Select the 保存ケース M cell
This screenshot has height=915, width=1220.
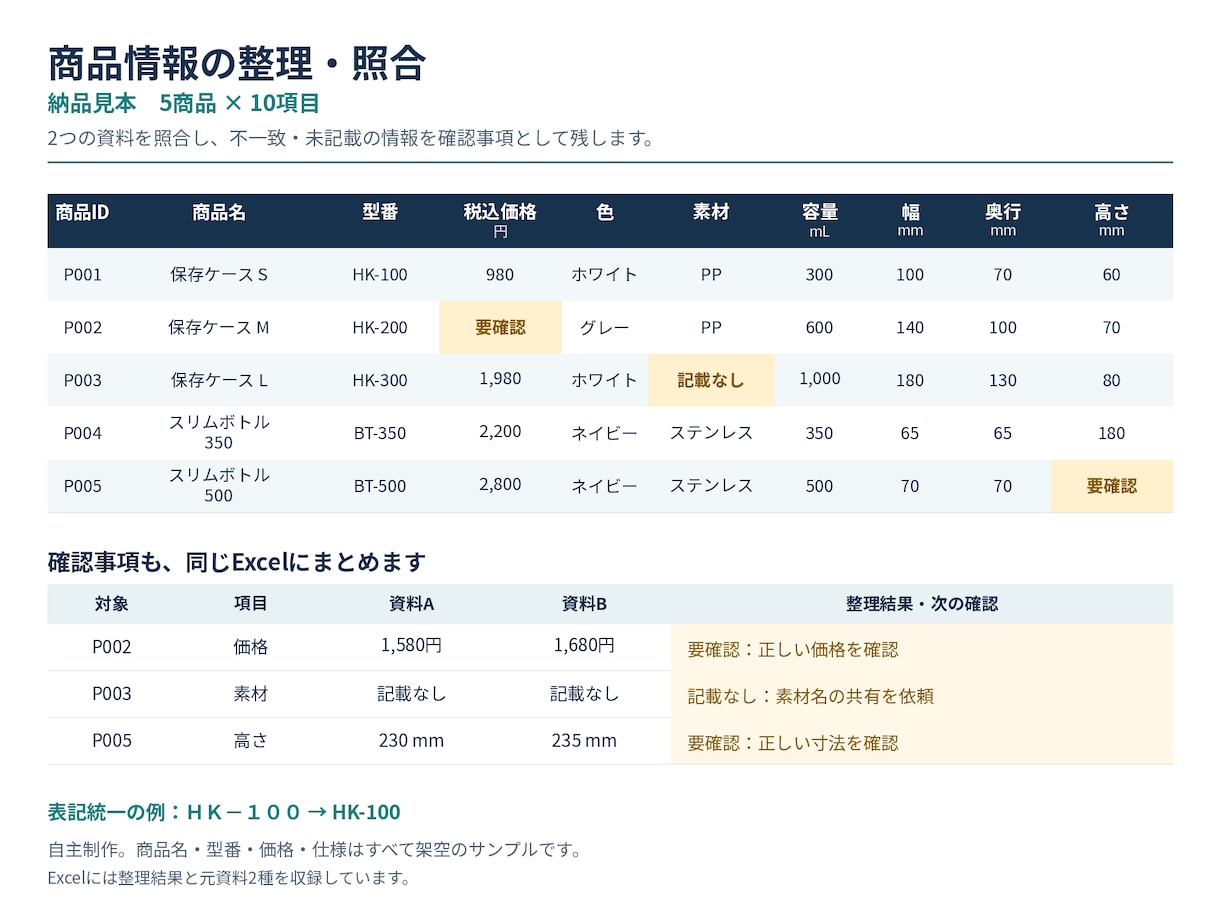219,328
